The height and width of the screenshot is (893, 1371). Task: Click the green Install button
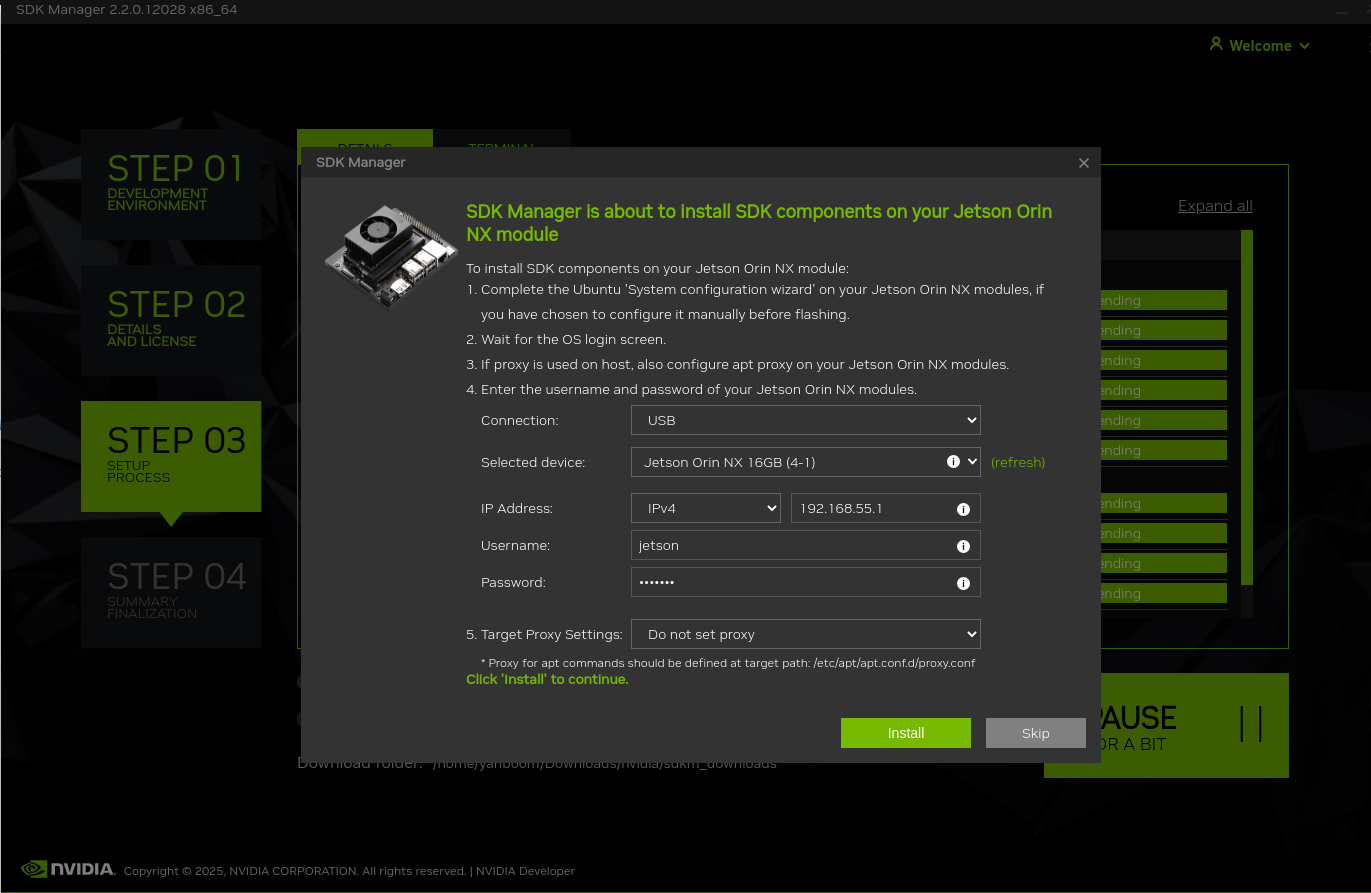click(905, 733)
